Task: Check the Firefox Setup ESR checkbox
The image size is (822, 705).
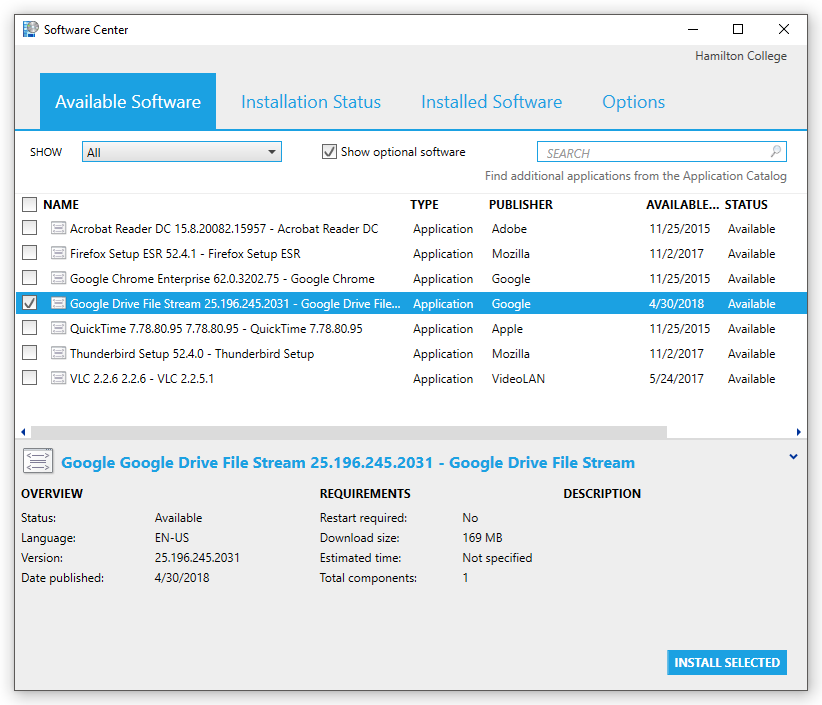Action: point(29,253)
